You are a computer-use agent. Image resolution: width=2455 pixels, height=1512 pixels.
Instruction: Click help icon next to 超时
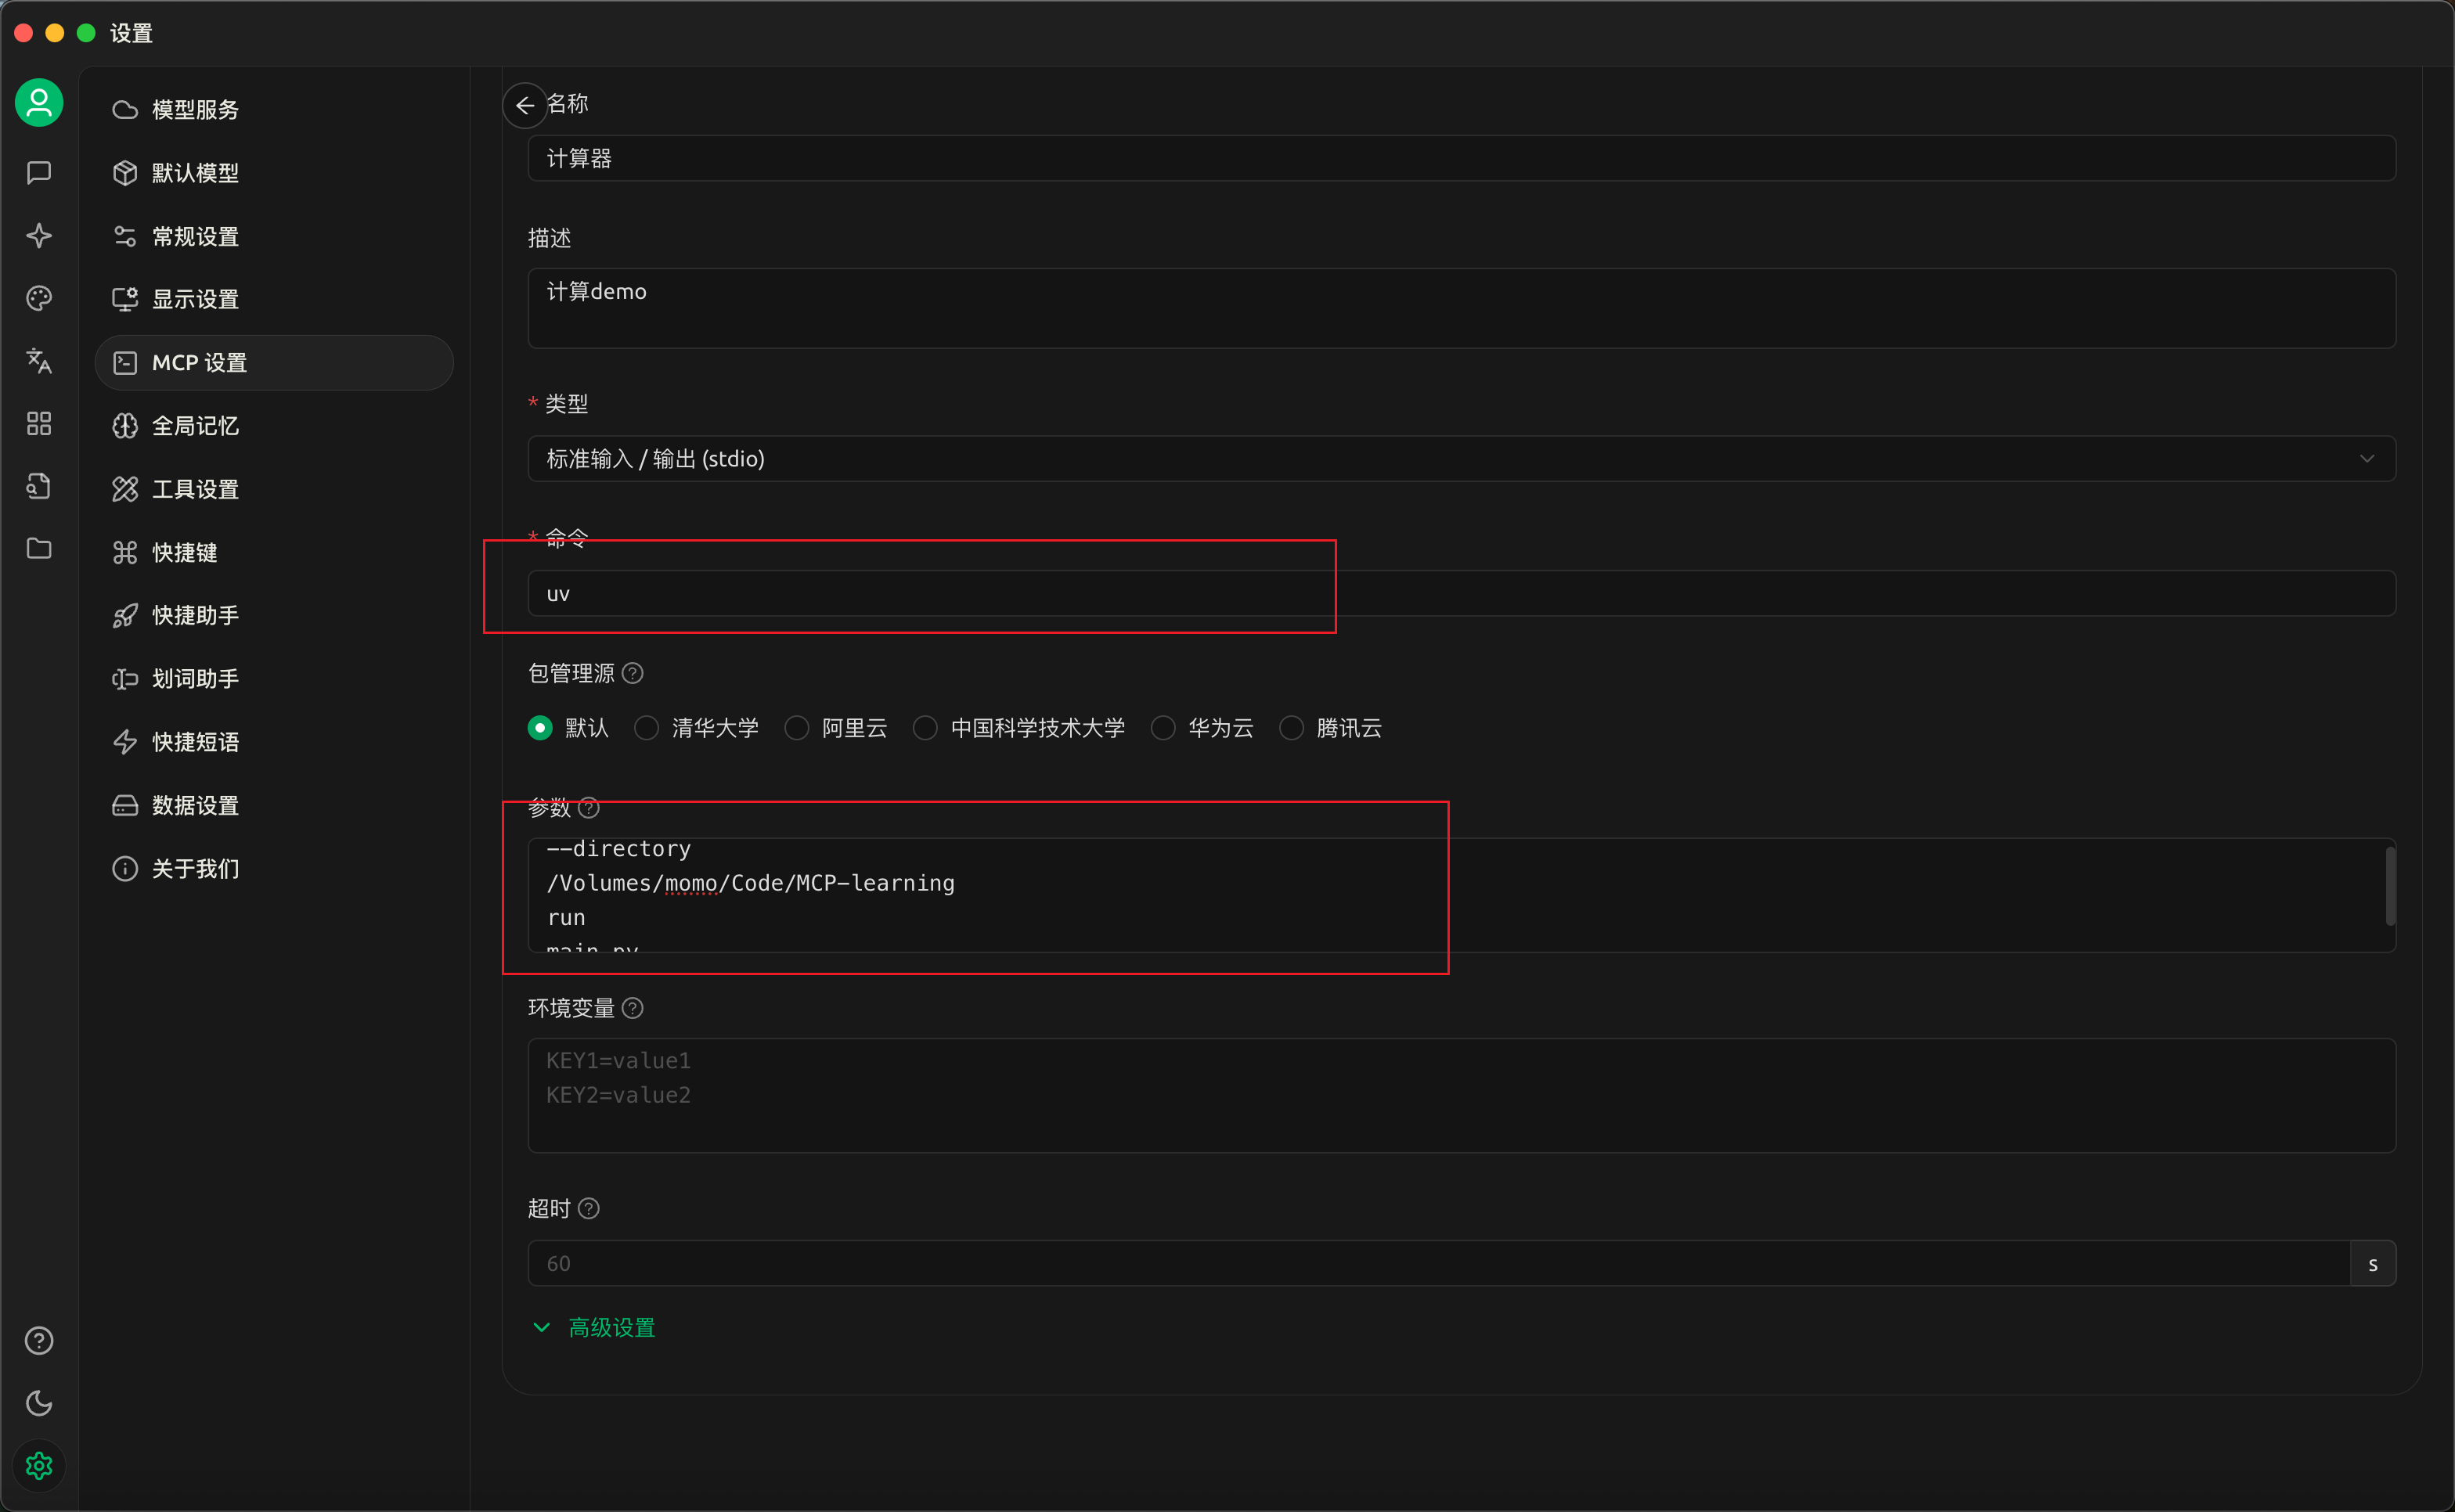[589, 1209]
